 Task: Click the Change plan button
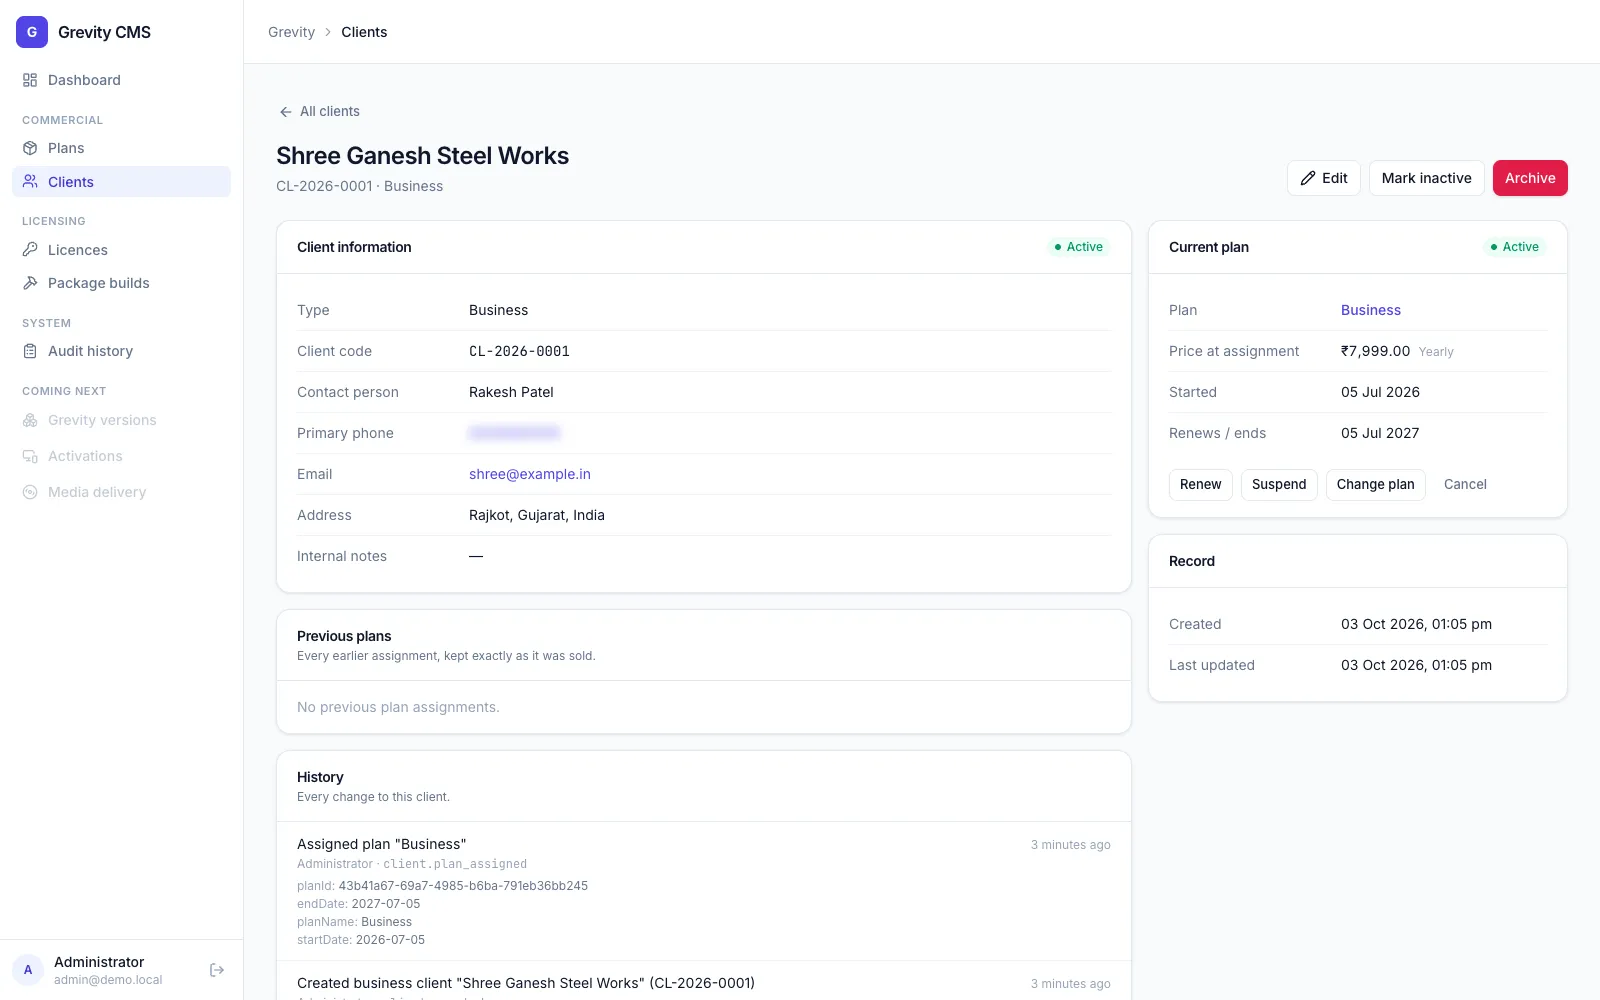[1375, 484]
